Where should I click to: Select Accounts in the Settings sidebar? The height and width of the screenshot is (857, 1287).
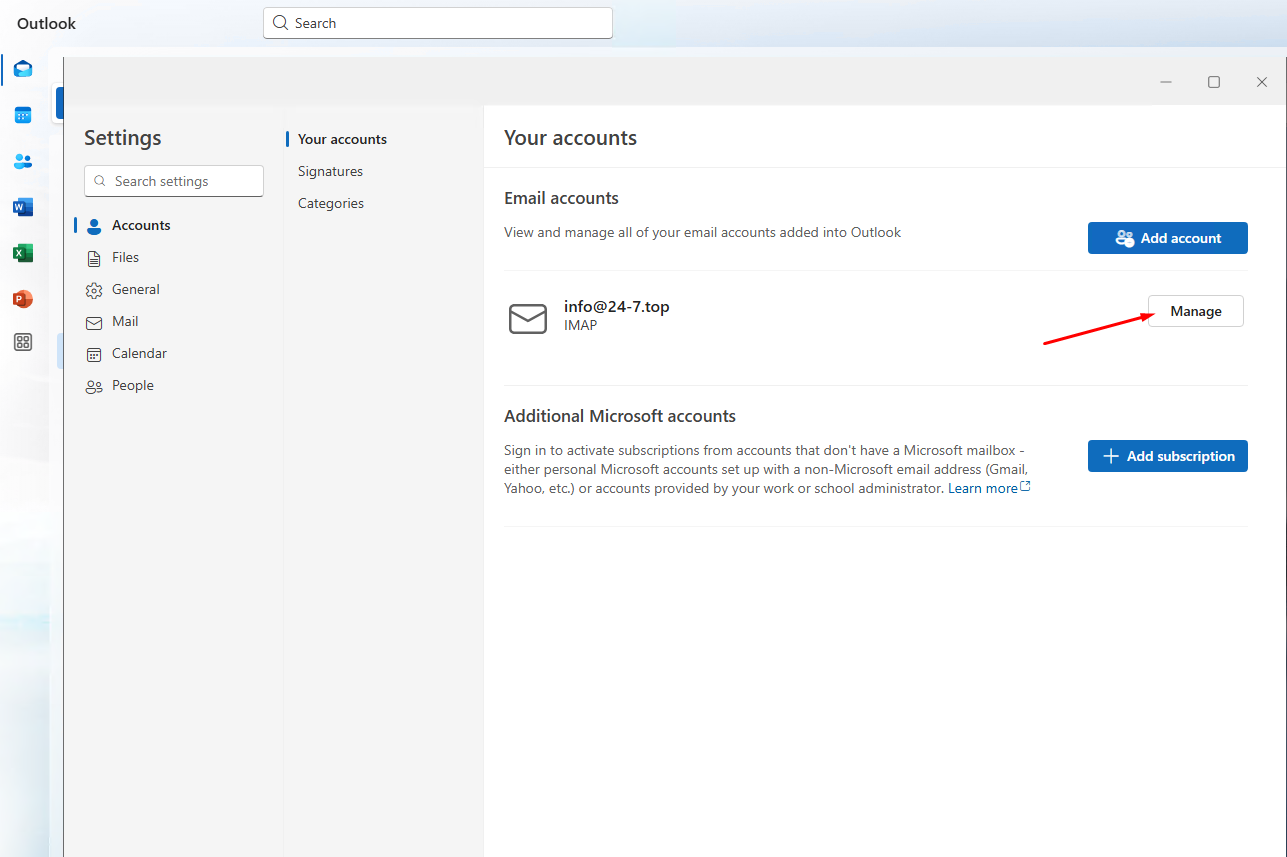coord(141,225)
